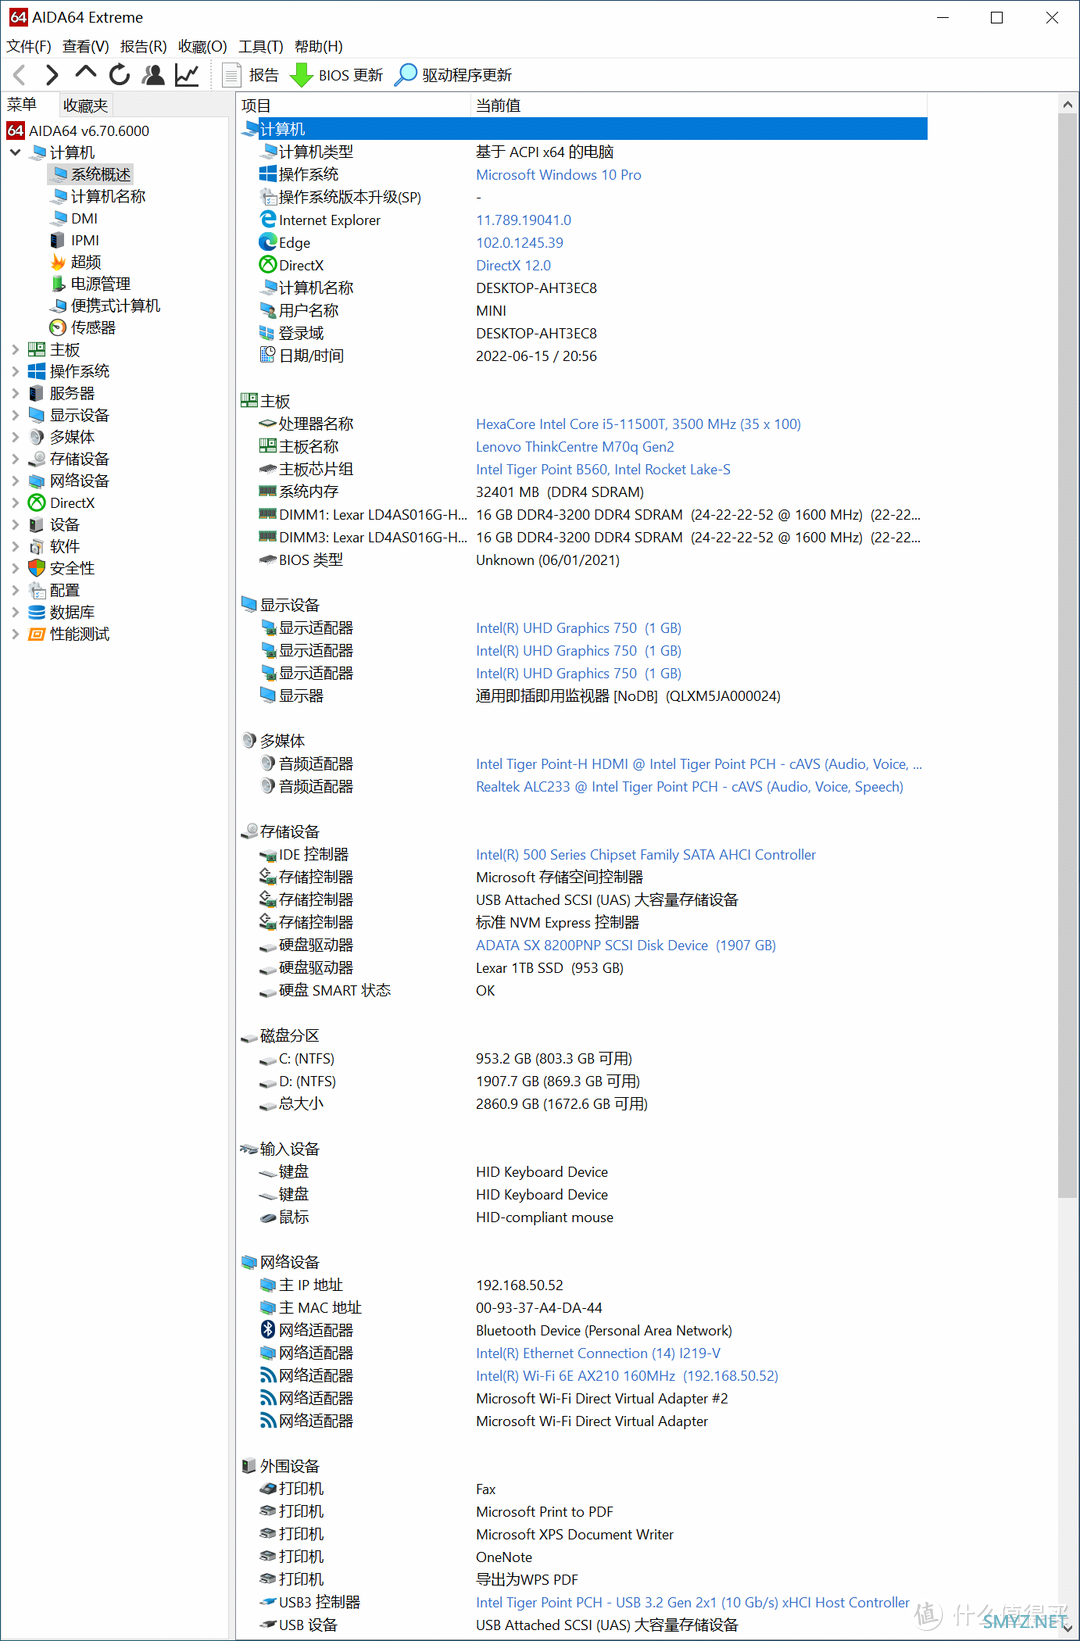1080x1641 pixels.
Task: Click the Forward navigation arrow
Action: tap(52, 74)
